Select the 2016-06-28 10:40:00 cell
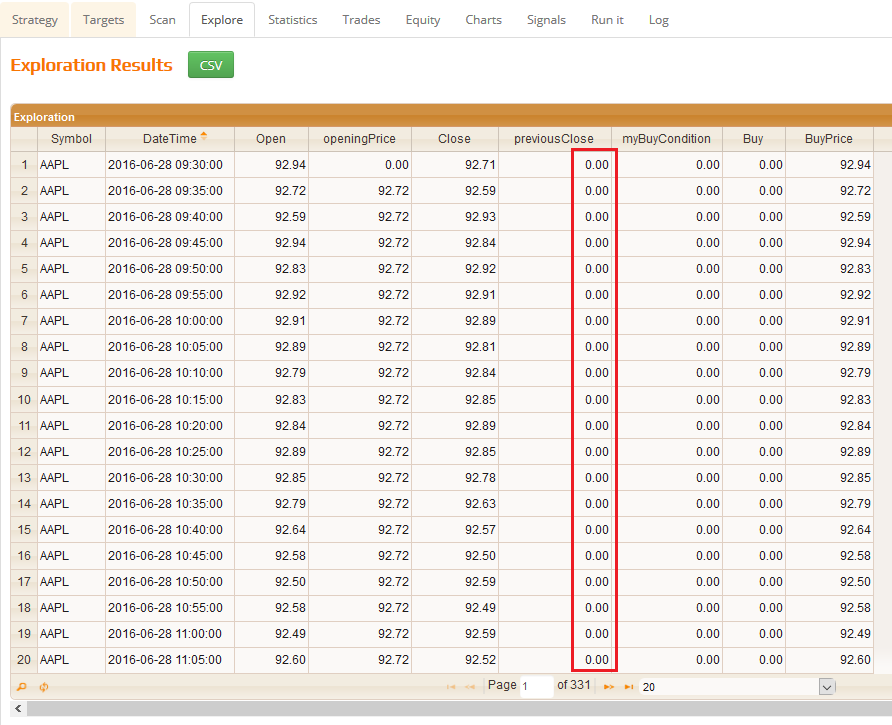The width and height of the screenshot is (892, 725). coord(170,530)
